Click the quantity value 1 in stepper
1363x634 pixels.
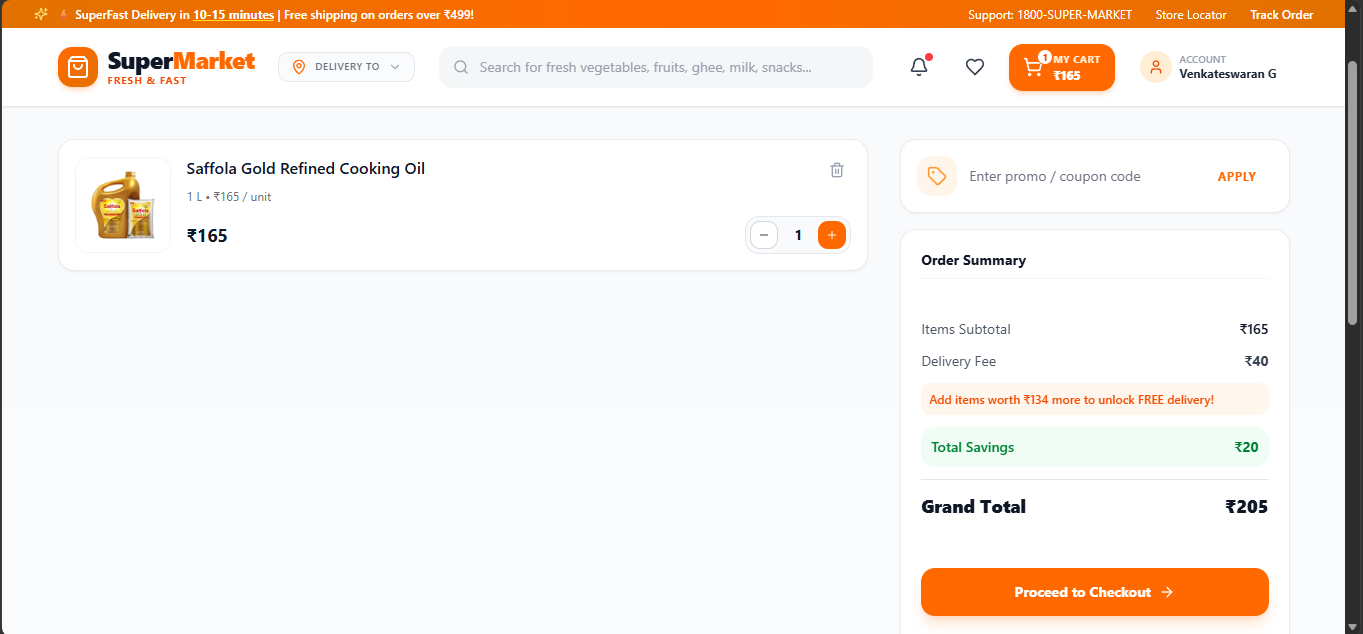coord(798,235)
